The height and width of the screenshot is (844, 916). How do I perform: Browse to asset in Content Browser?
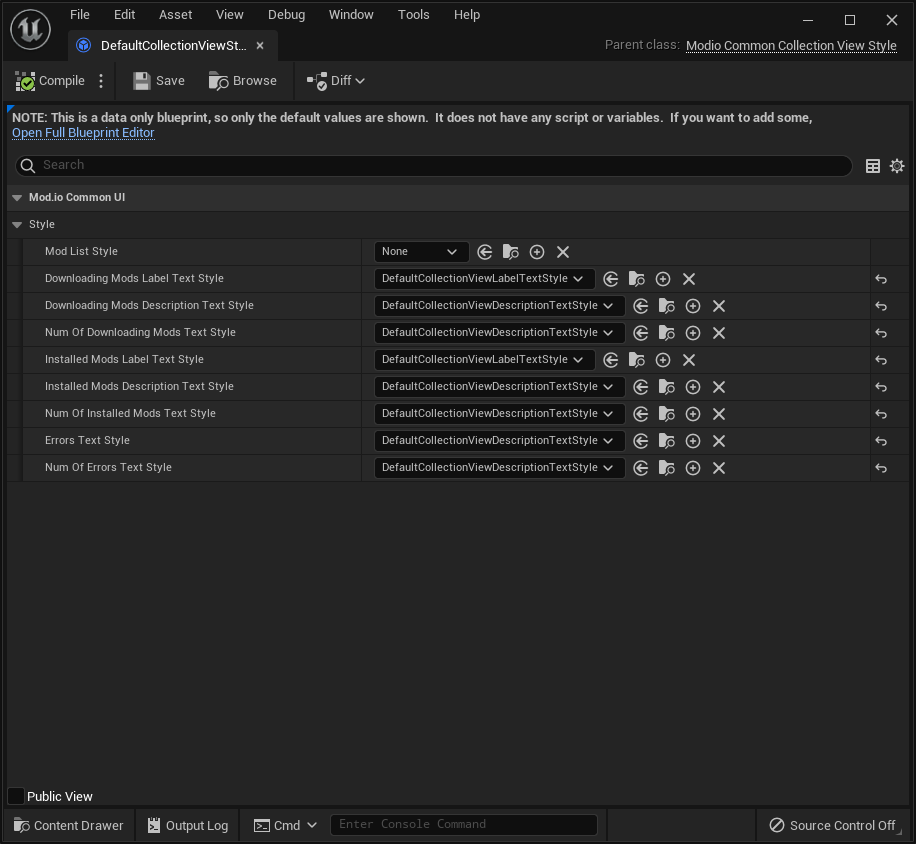coord(242,81)
